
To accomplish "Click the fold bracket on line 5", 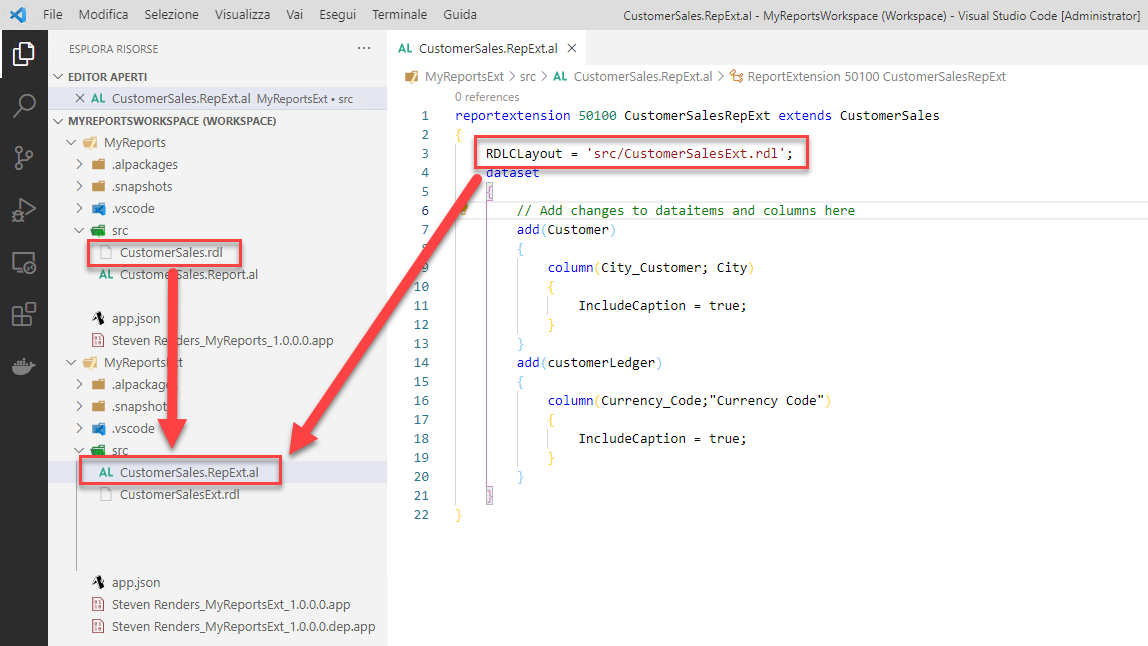I will point(490,192).
